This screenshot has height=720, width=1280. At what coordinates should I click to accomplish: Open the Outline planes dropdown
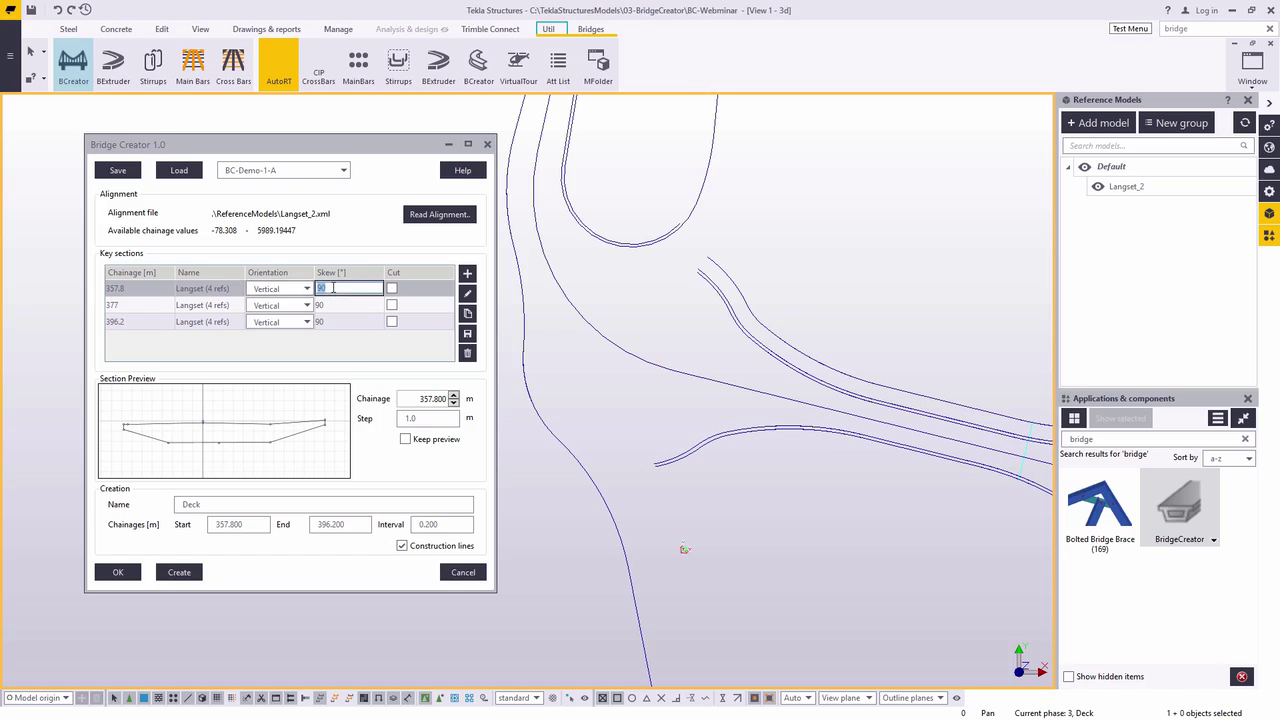[913, 698]
